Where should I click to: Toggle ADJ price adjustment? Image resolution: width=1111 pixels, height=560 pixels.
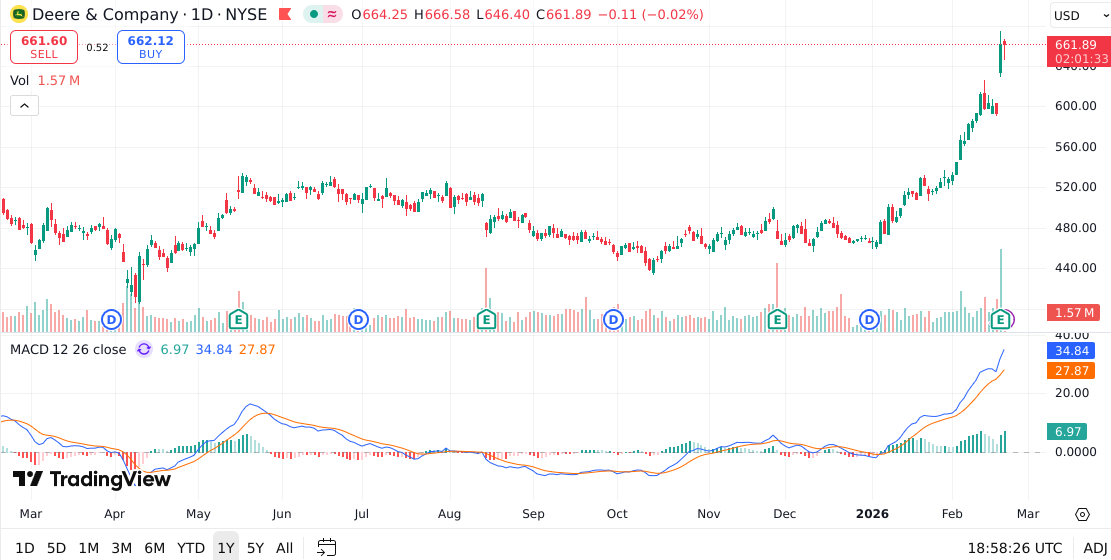pyautogui.click(x=1095, y=548)
